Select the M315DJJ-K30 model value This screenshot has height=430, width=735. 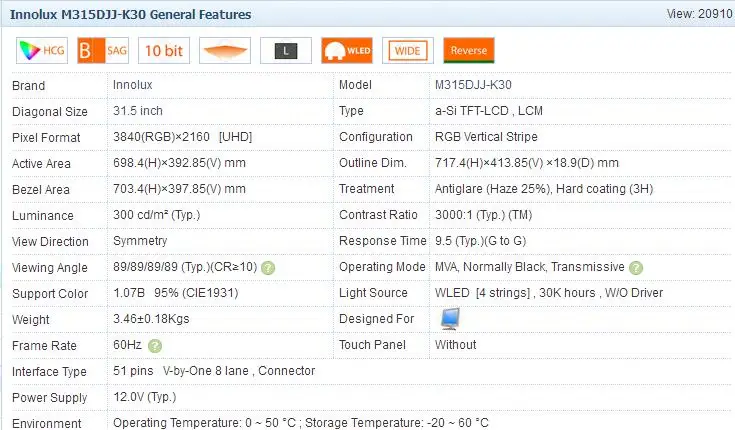473,85
